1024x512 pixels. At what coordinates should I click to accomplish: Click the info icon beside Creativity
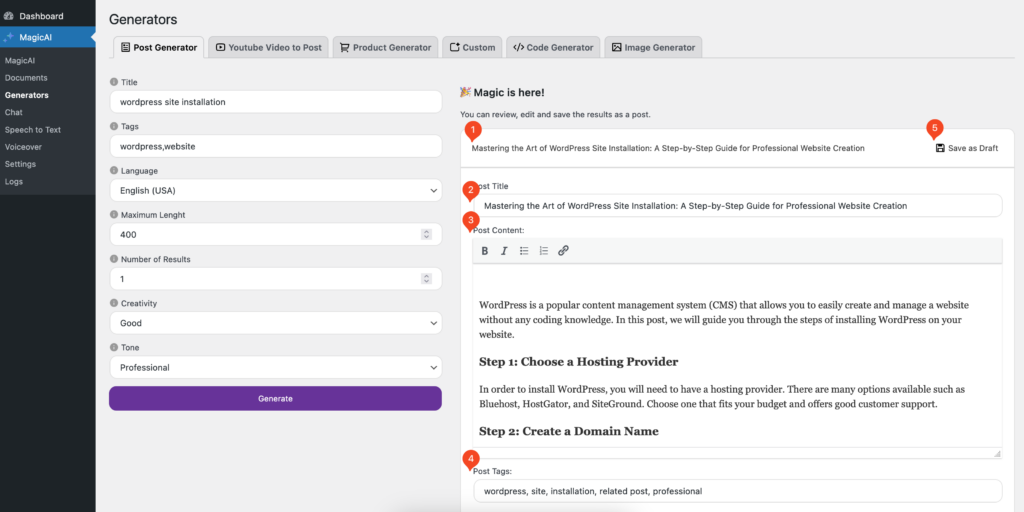point(113,303)
